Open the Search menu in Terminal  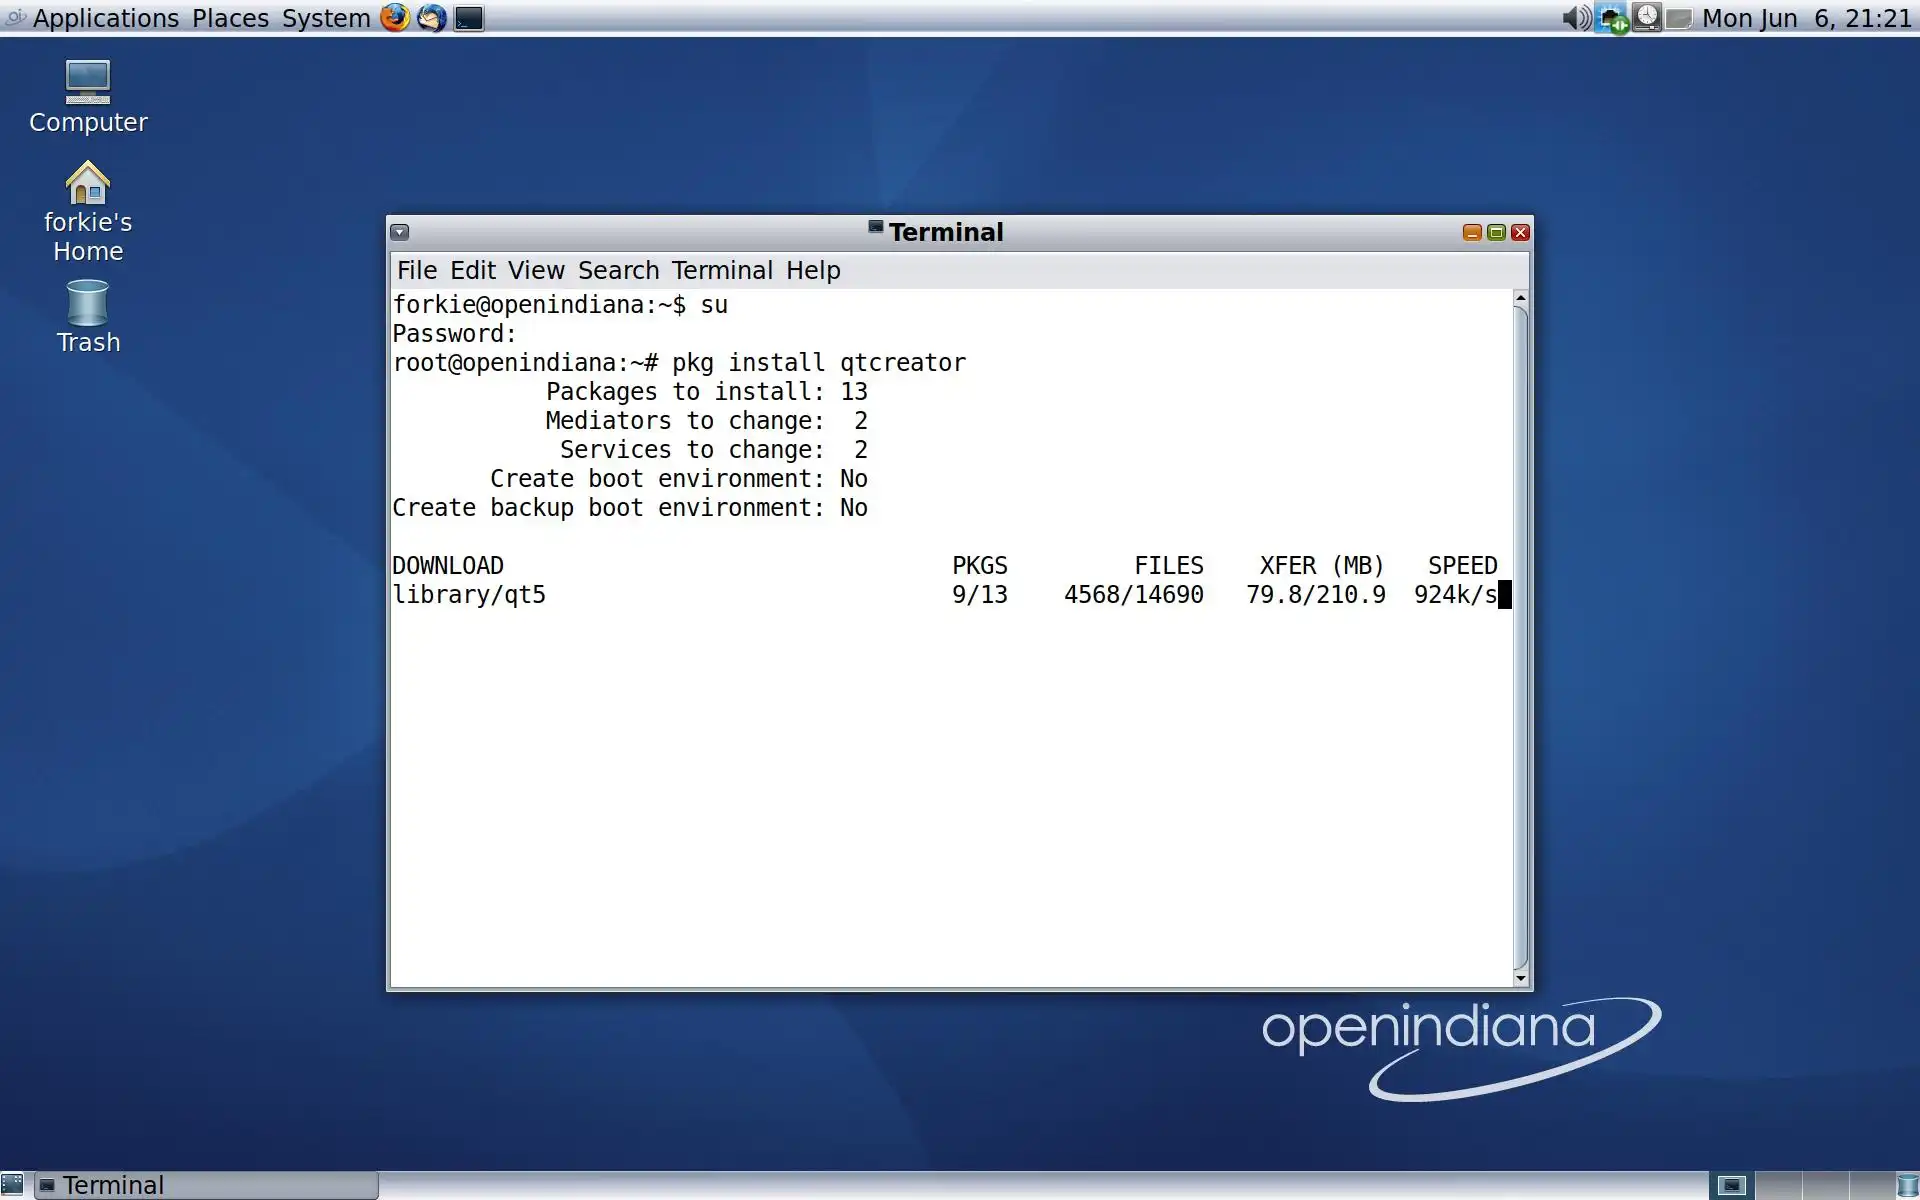tap(618, 270)
